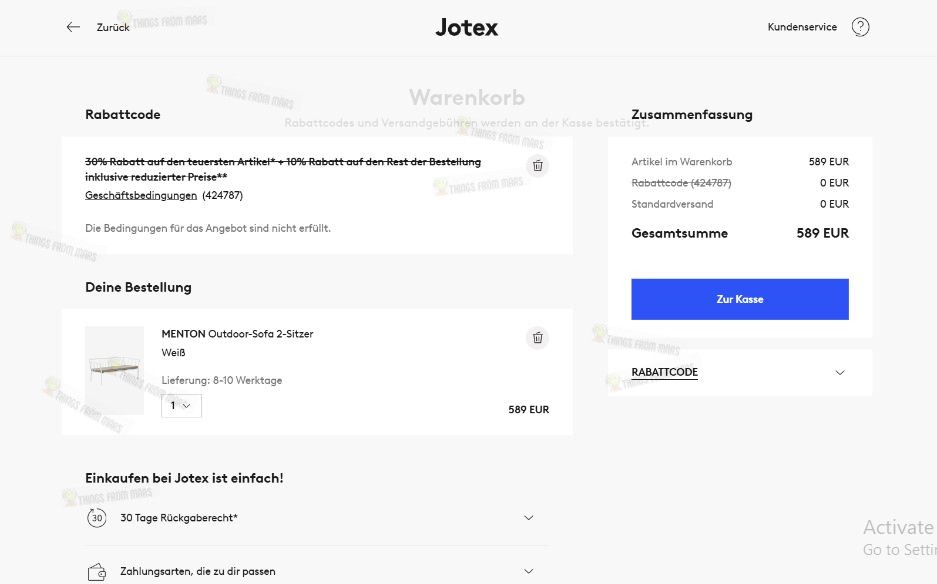Click the Zur Kasse checkout button
The height and width of the screenshot is (584, 937).
[739, 299]
